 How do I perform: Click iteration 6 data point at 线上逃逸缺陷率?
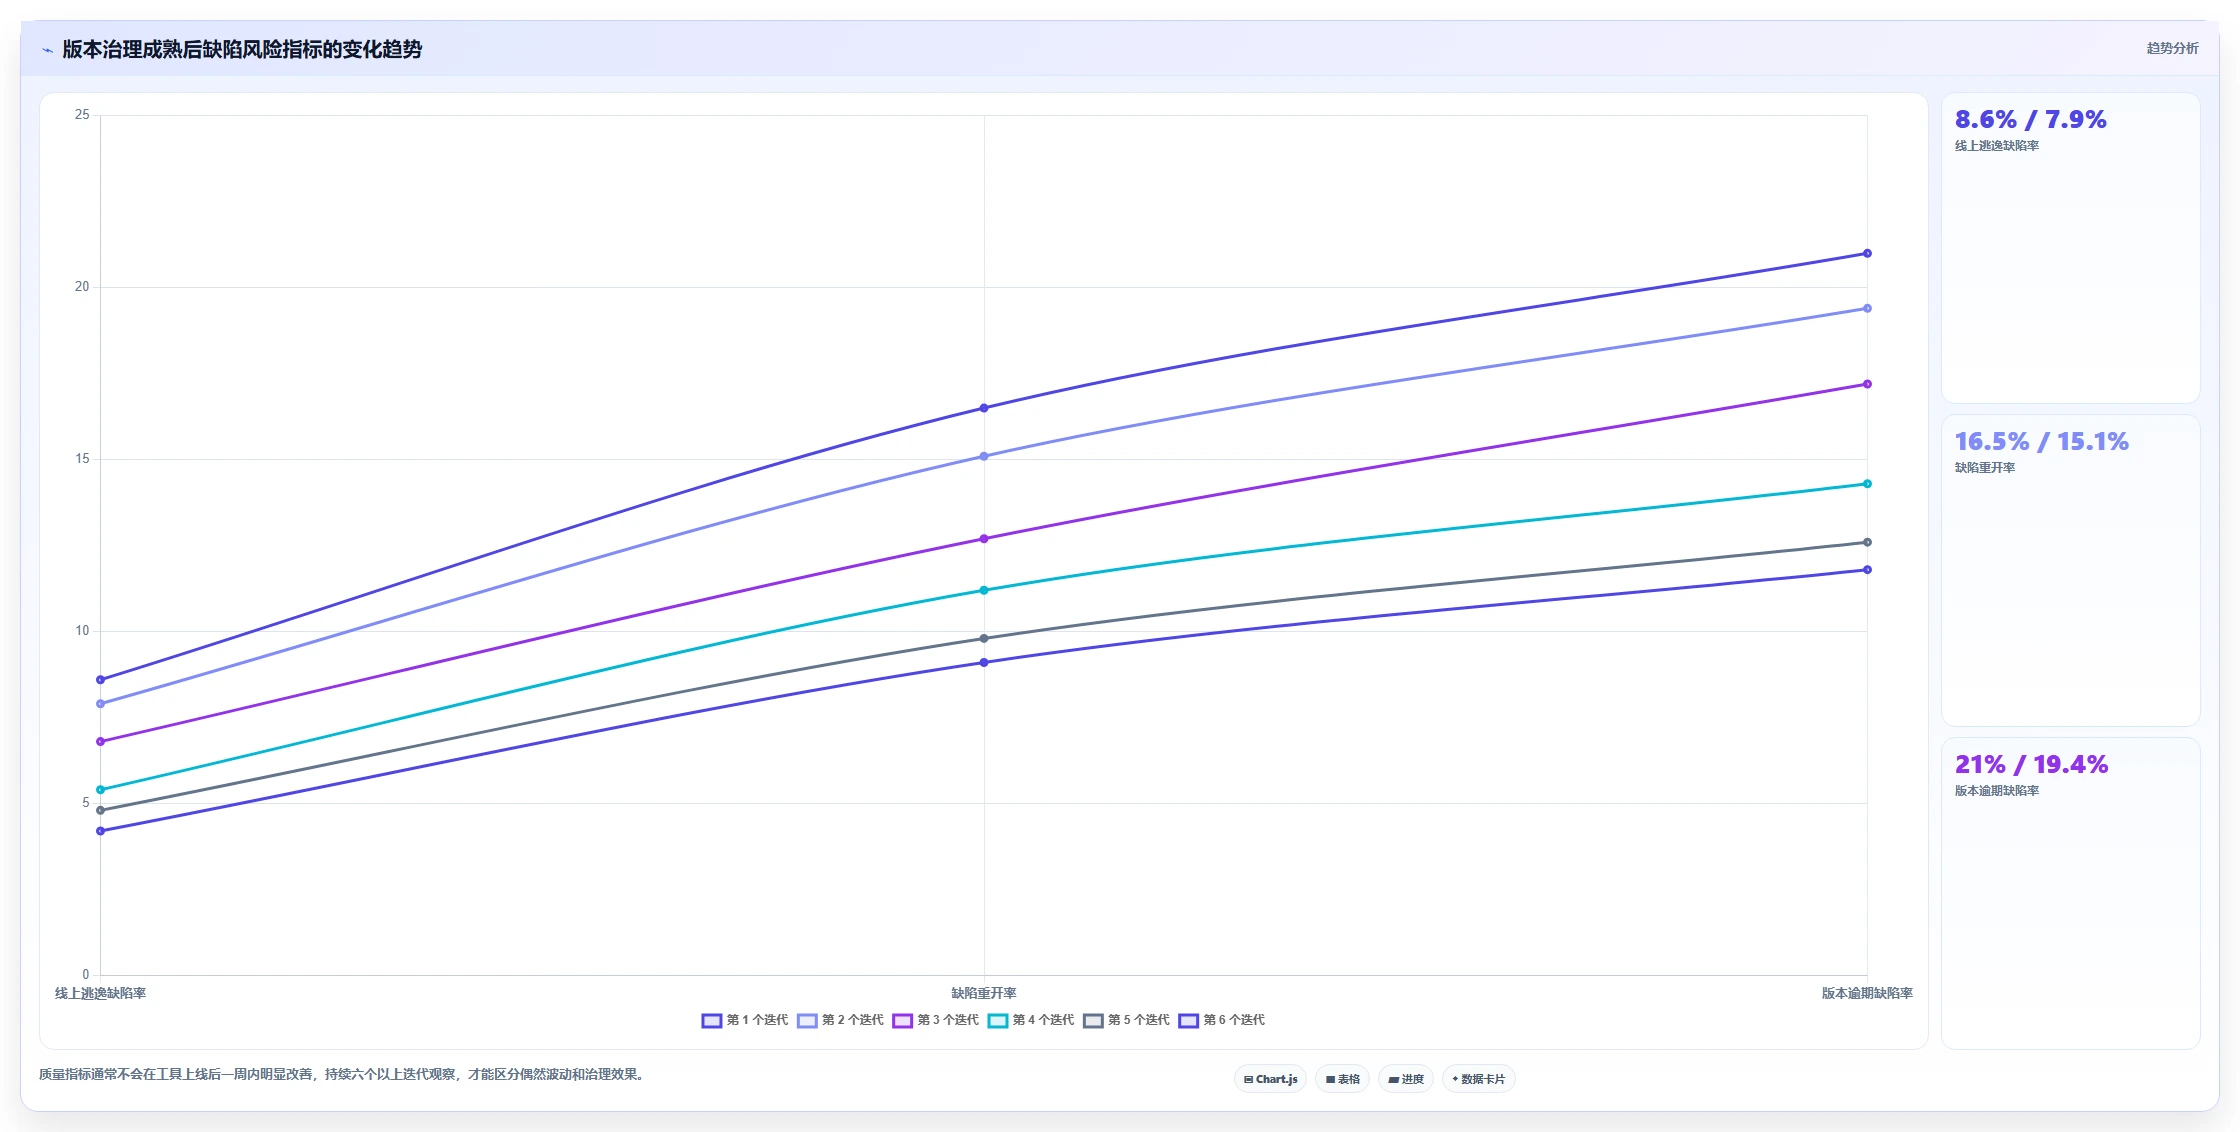(100, 831)
